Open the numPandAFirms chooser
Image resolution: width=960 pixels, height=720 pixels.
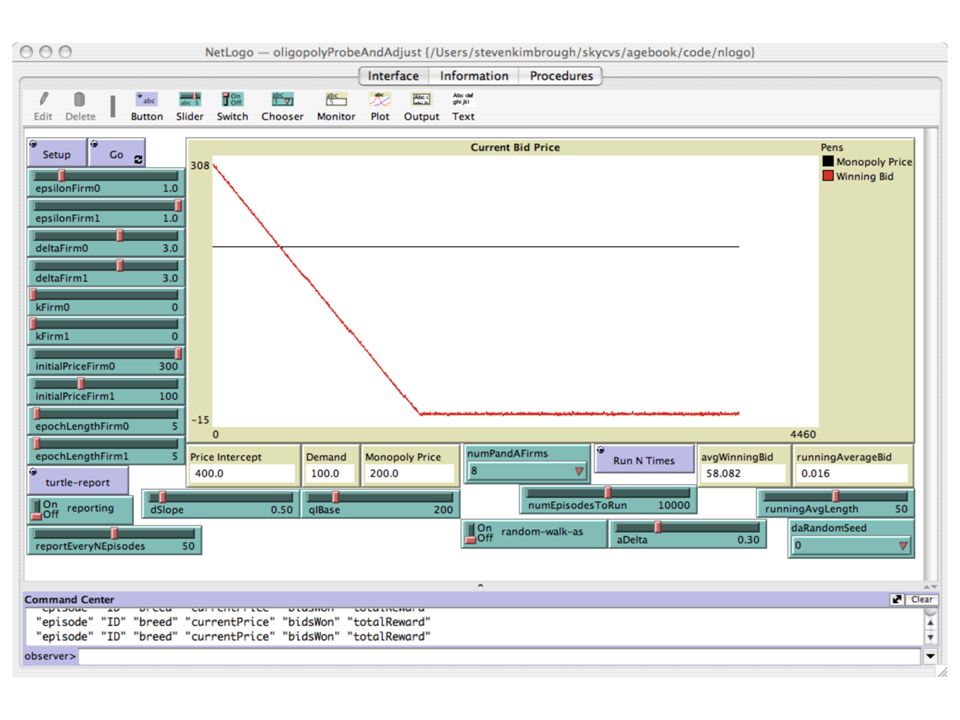[527, 464]
